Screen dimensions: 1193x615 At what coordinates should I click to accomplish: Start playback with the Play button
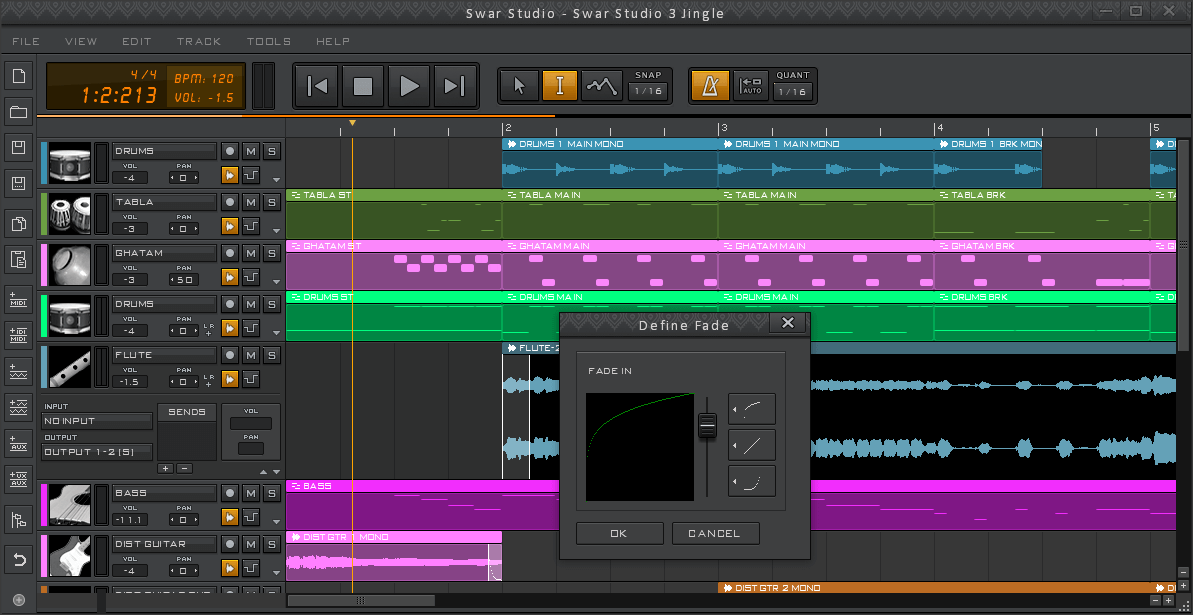409,86
